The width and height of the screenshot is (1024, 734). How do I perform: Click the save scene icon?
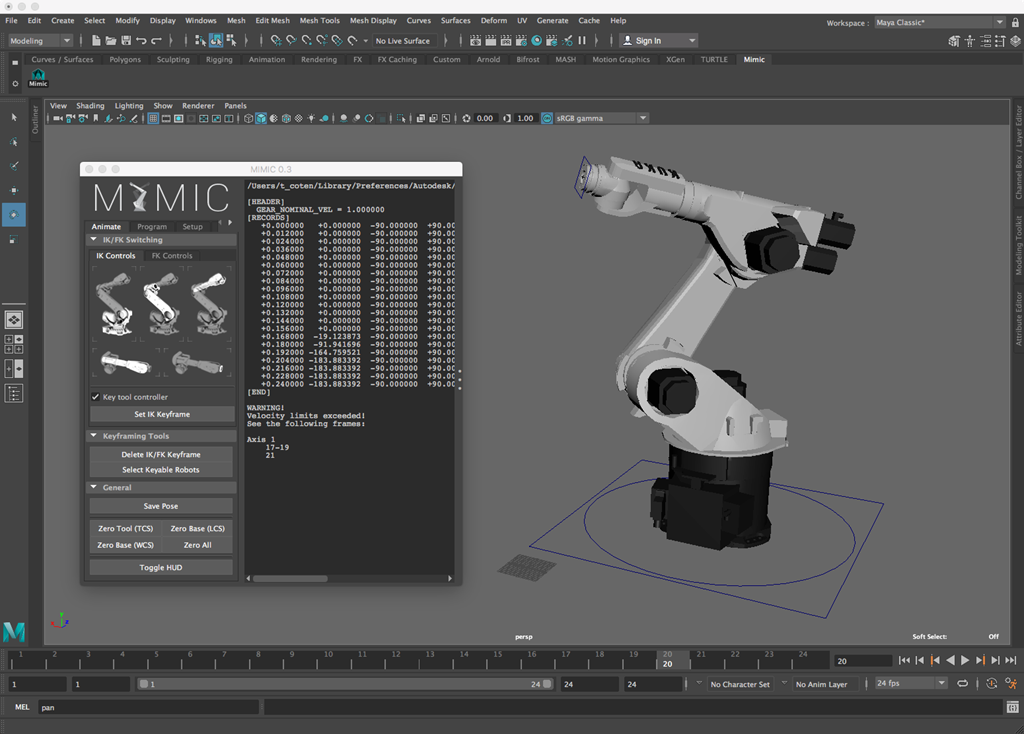point(125,41)
